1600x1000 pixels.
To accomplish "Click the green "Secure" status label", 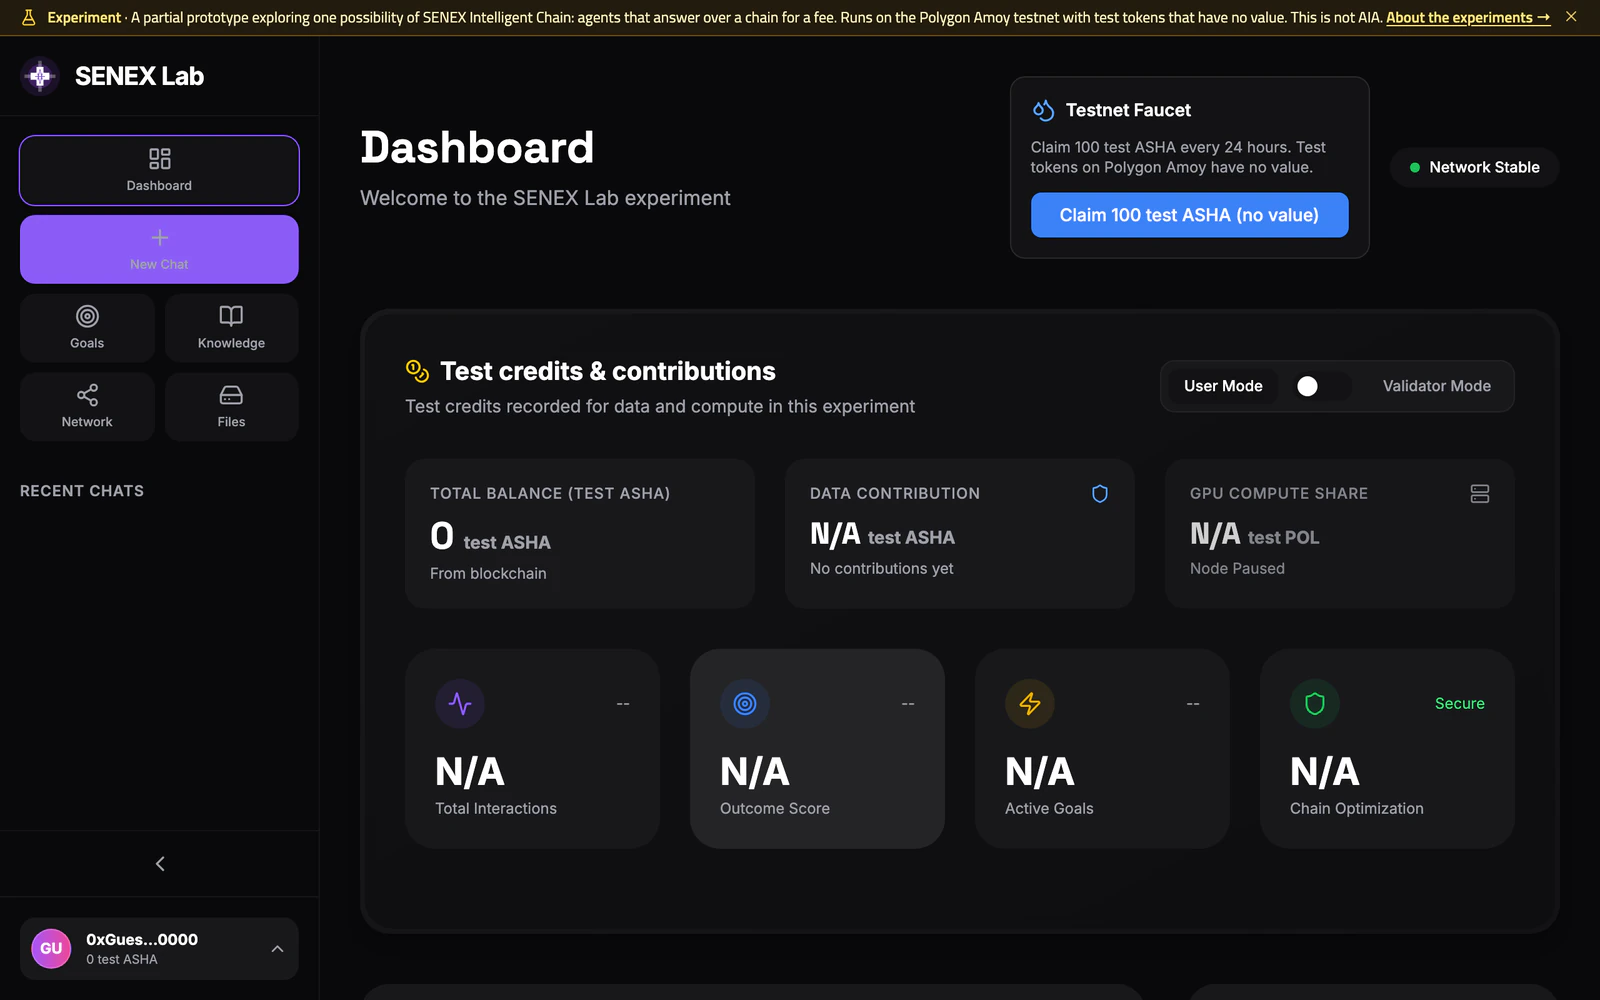I will click(1459, 704).
